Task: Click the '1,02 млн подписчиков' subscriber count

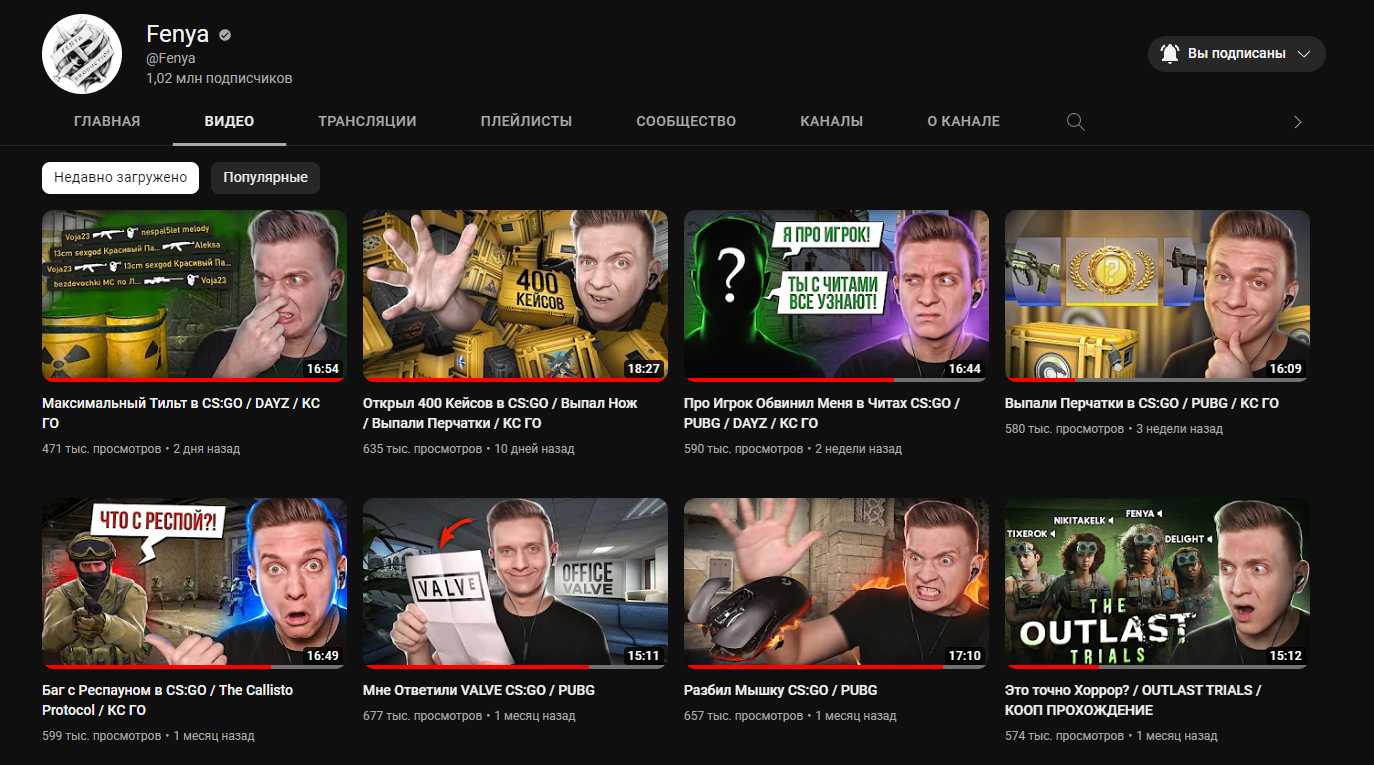Action: click(x=219, y=78)
